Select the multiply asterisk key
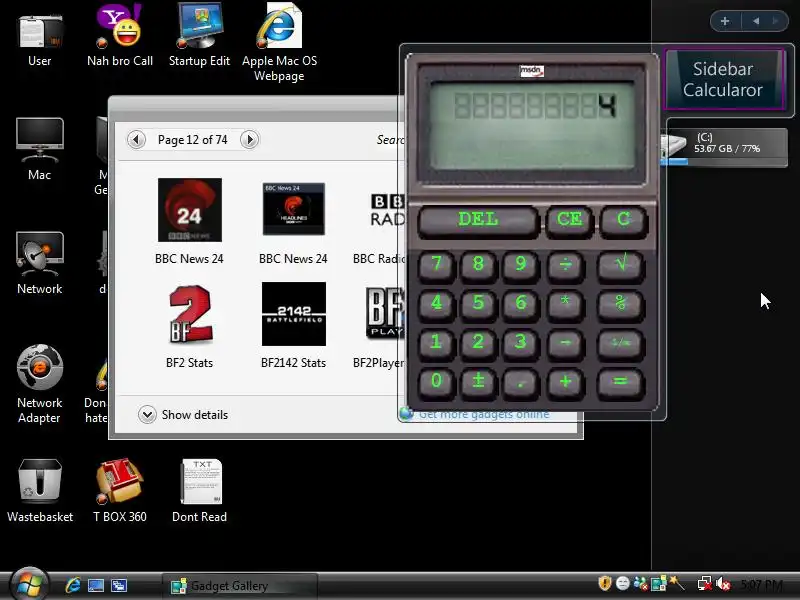The image size is (800, 600). pyautogui.click(x=565, y=305)
